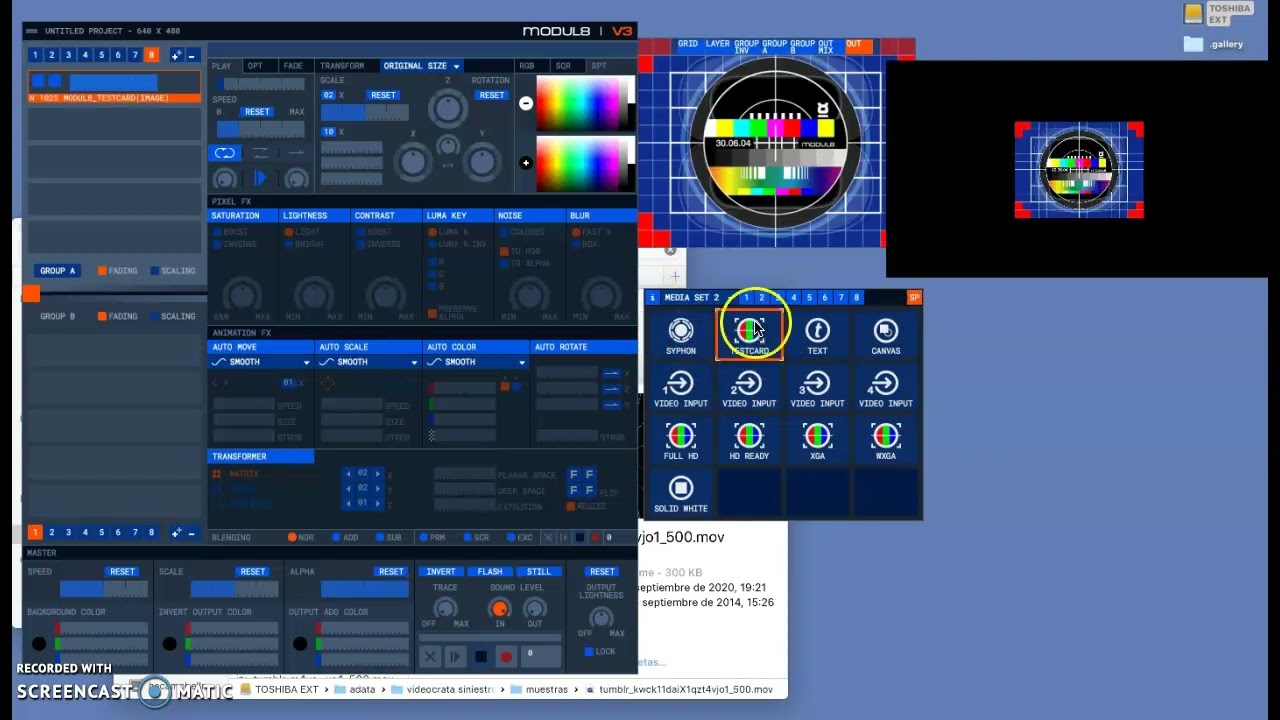The height and width of the screenshot is (720, 1280).
Task: Click the master step-play button
Action: pos(455,656)
